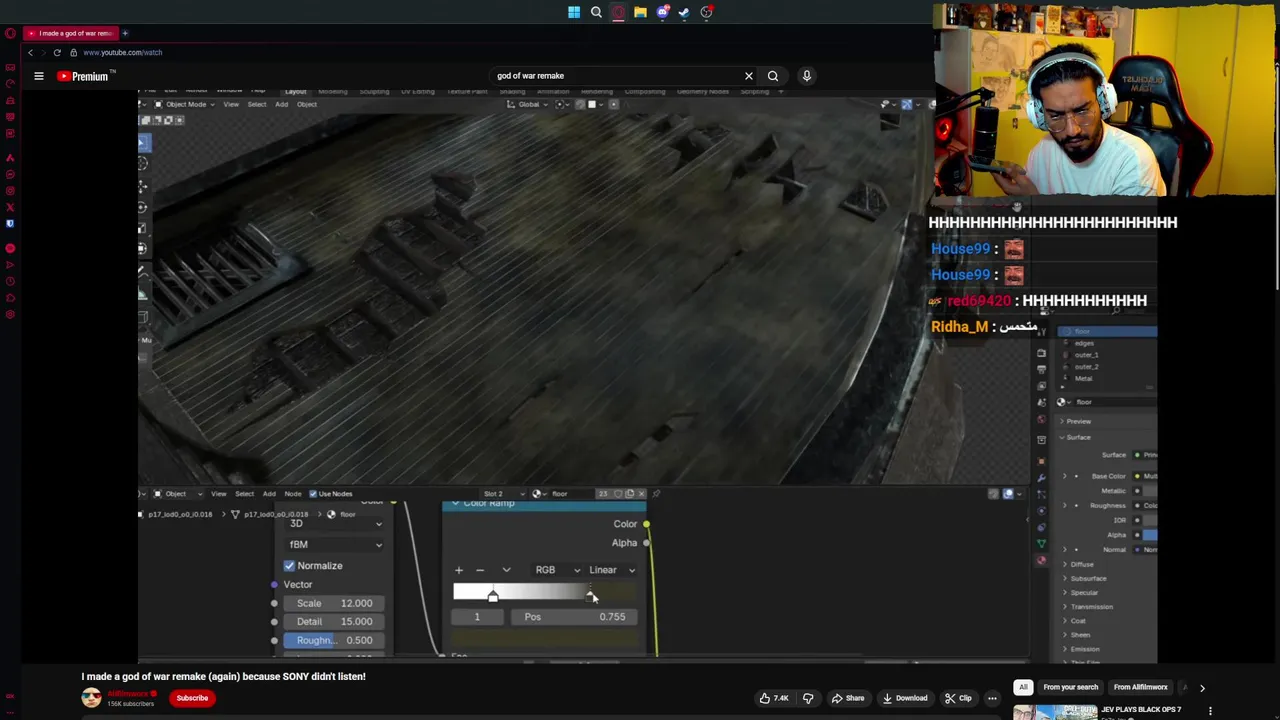Start voice search with microphone
The width and height of the screenshot is (1280, 720).
point(807,76)
